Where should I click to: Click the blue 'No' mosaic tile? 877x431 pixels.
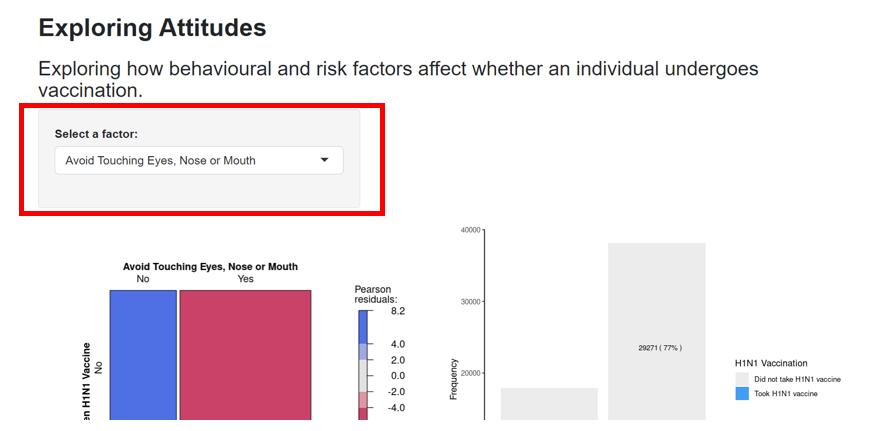pos(143,355)
